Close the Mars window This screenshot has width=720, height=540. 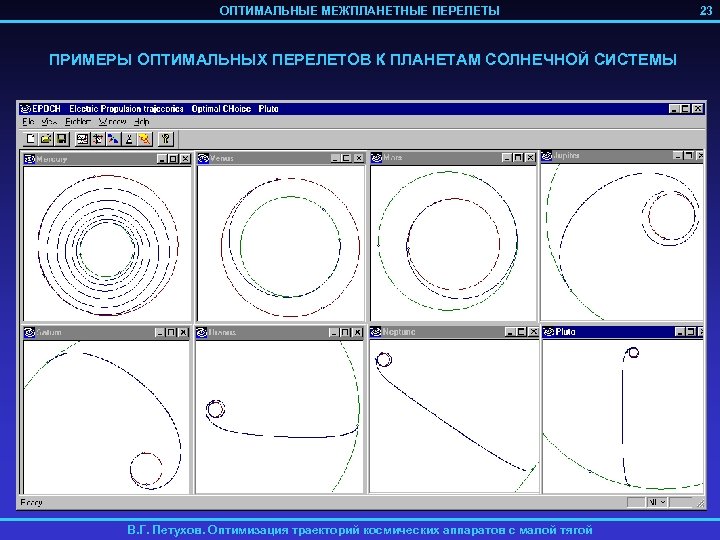pos(530,158)
